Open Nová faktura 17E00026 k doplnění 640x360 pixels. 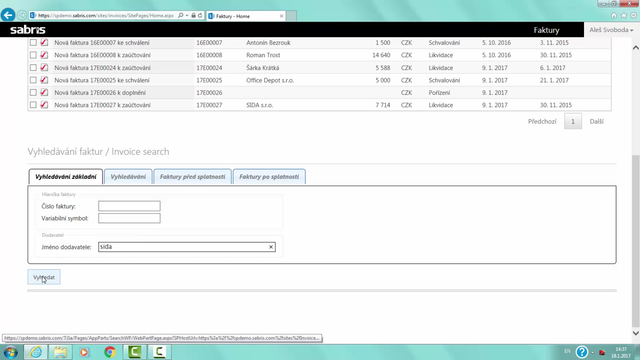(100, 92)
